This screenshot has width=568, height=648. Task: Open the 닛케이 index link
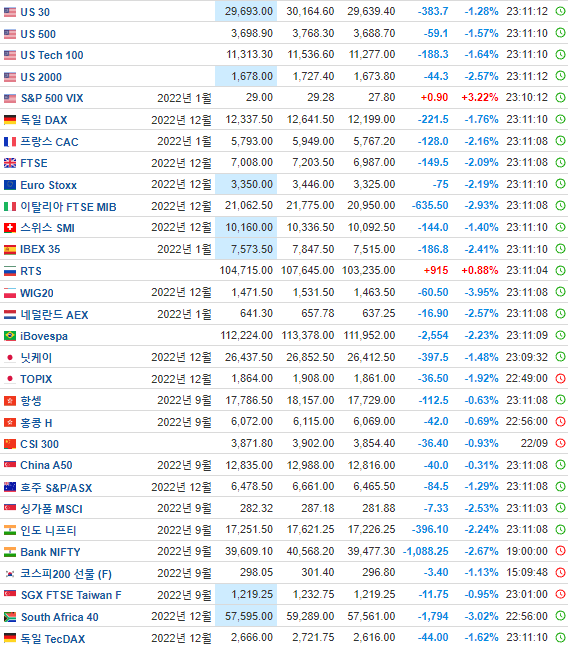(36, 357)
